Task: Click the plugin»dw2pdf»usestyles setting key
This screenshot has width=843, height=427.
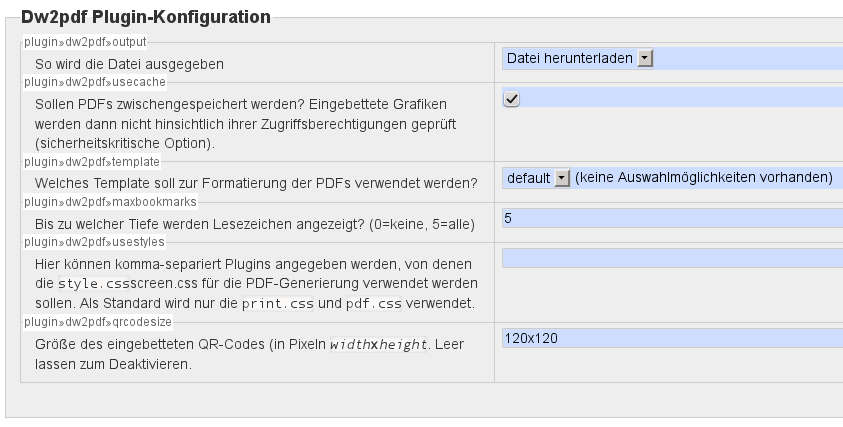Action: pos(94,241)
